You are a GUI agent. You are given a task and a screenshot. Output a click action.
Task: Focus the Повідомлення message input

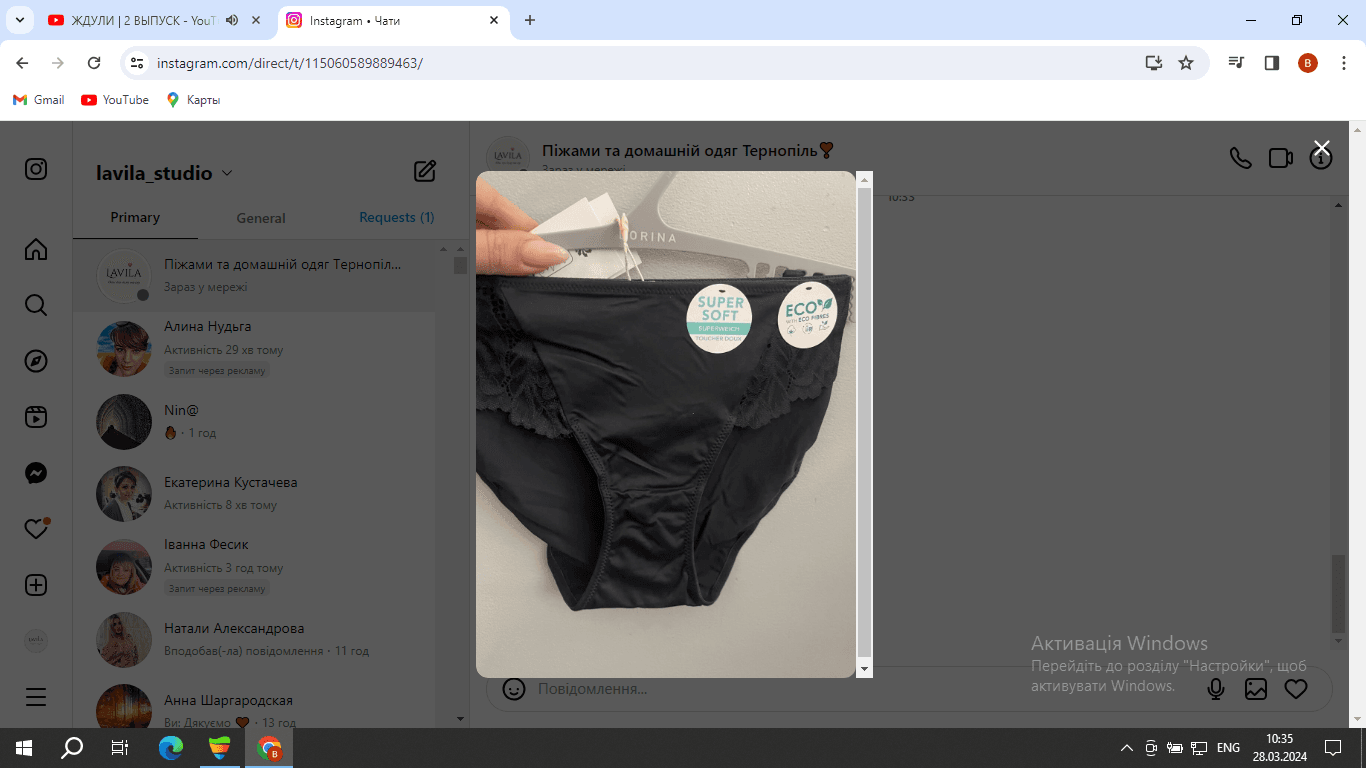(860, 689)
